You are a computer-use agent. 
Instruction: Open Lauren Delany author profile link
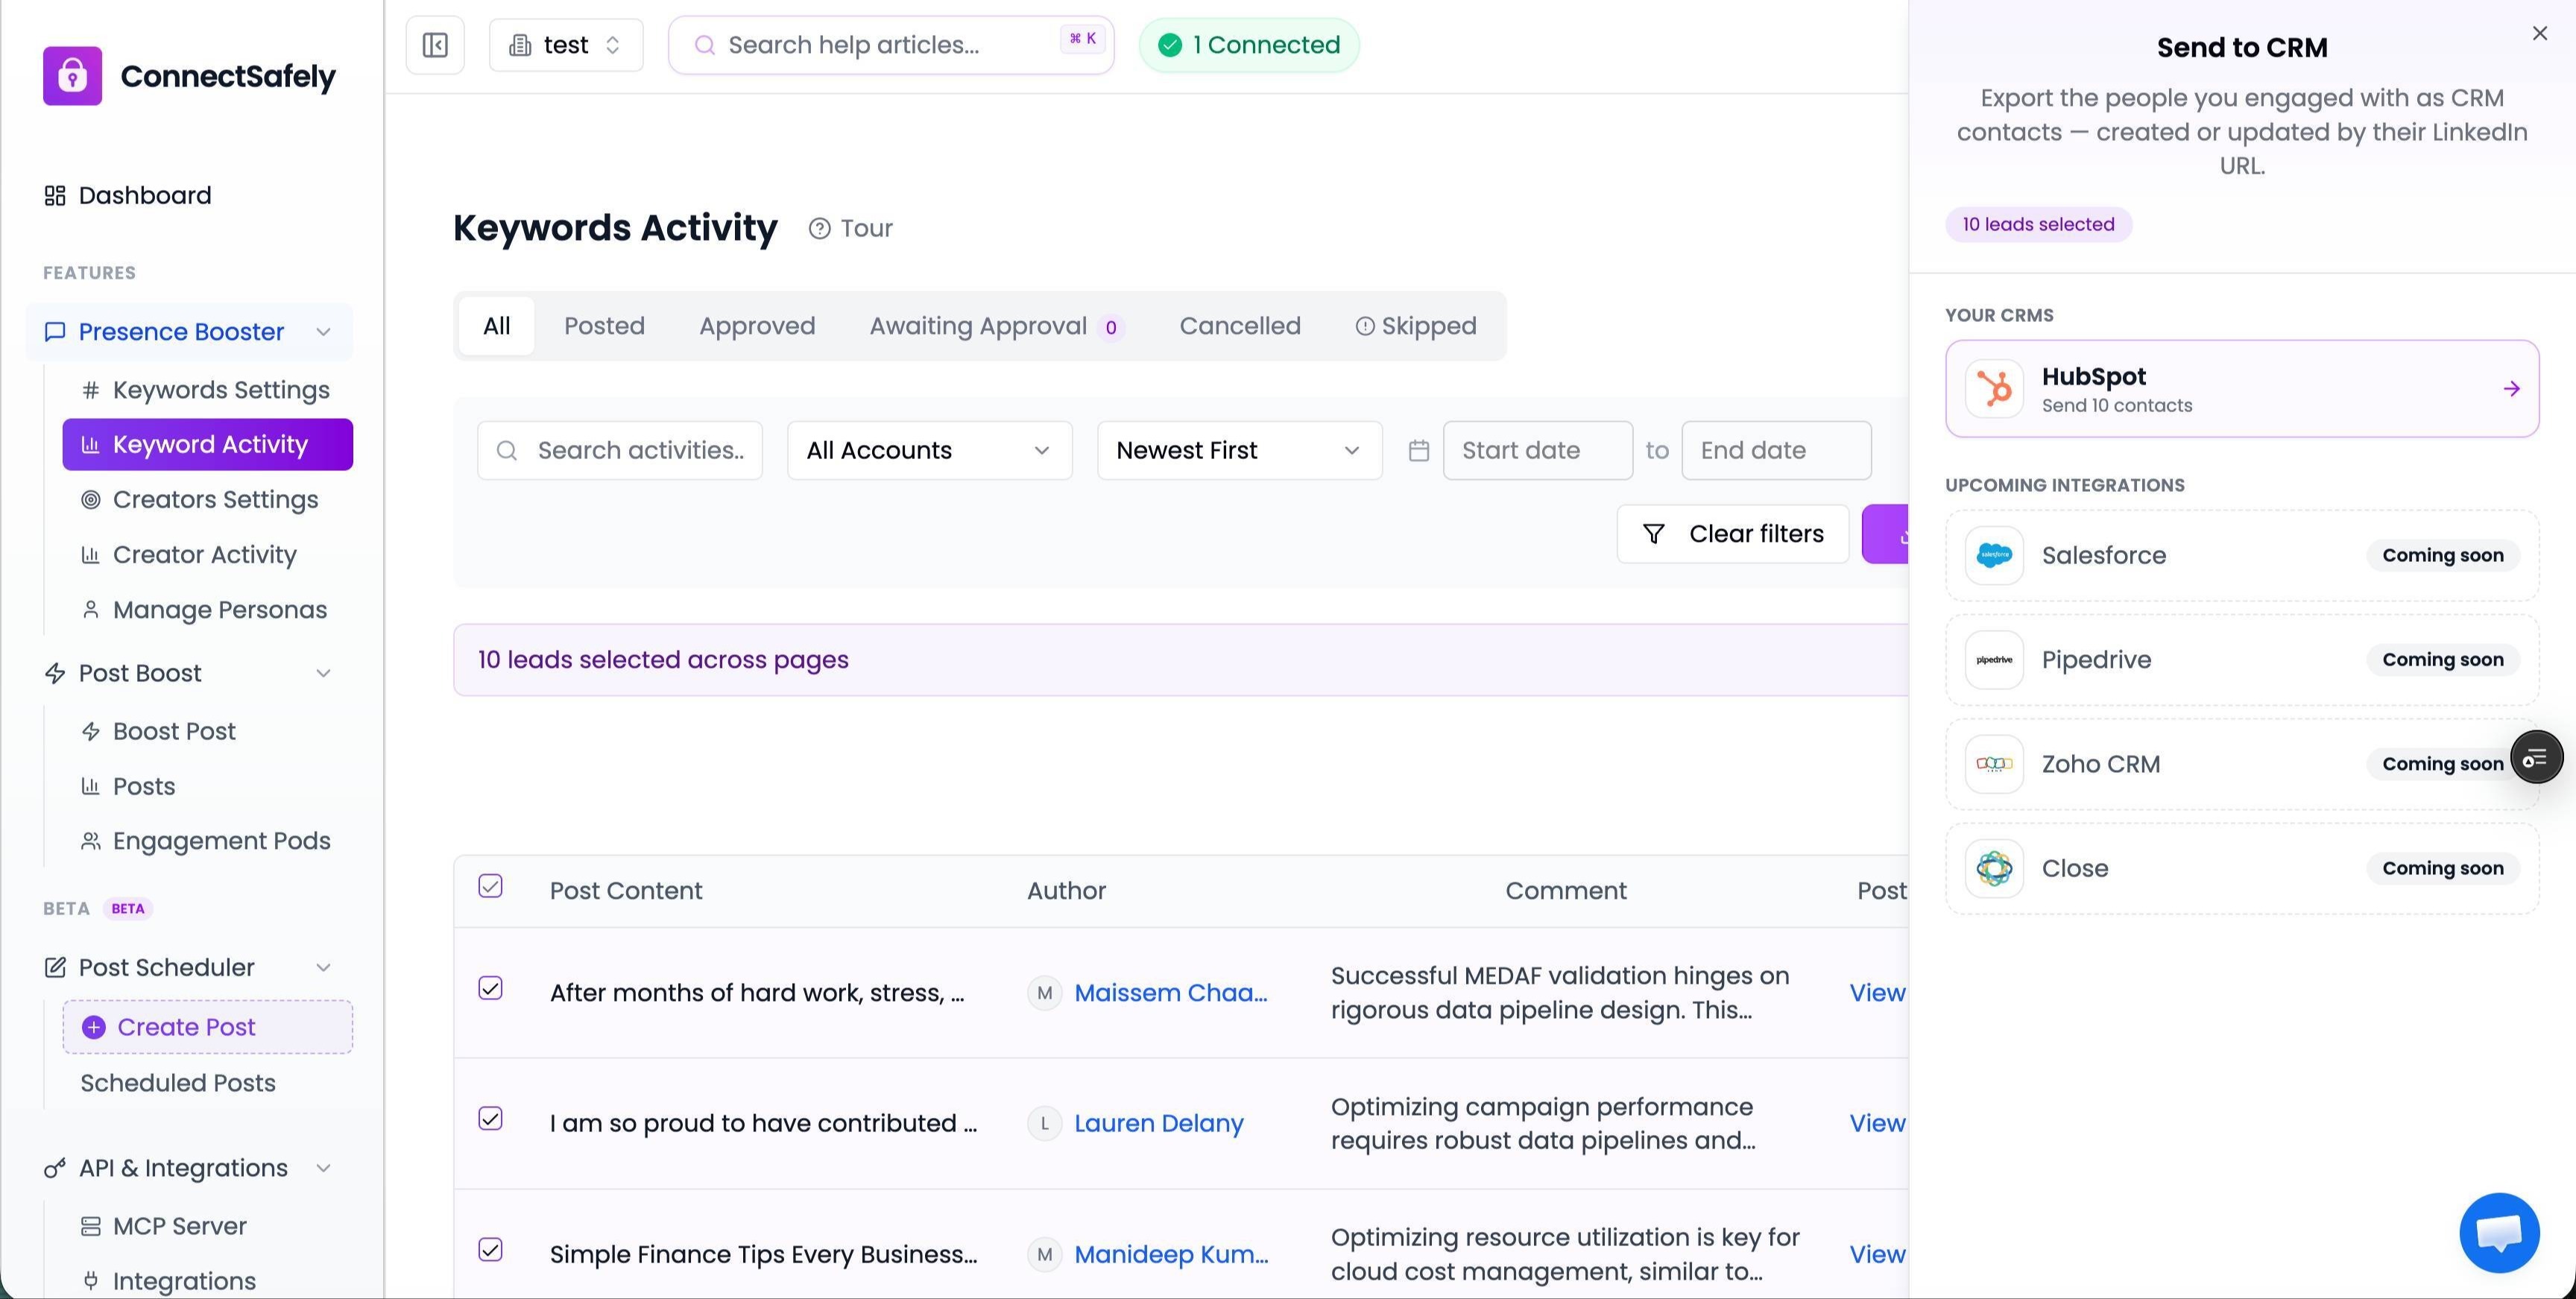pyautogui.click(x=1159, y=1123)
